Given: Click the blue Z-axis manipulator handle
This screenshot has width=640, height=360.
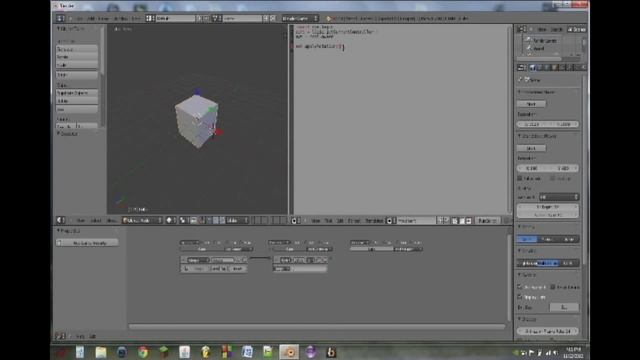Looking at the screenshot, I should [x=198, y=91].
